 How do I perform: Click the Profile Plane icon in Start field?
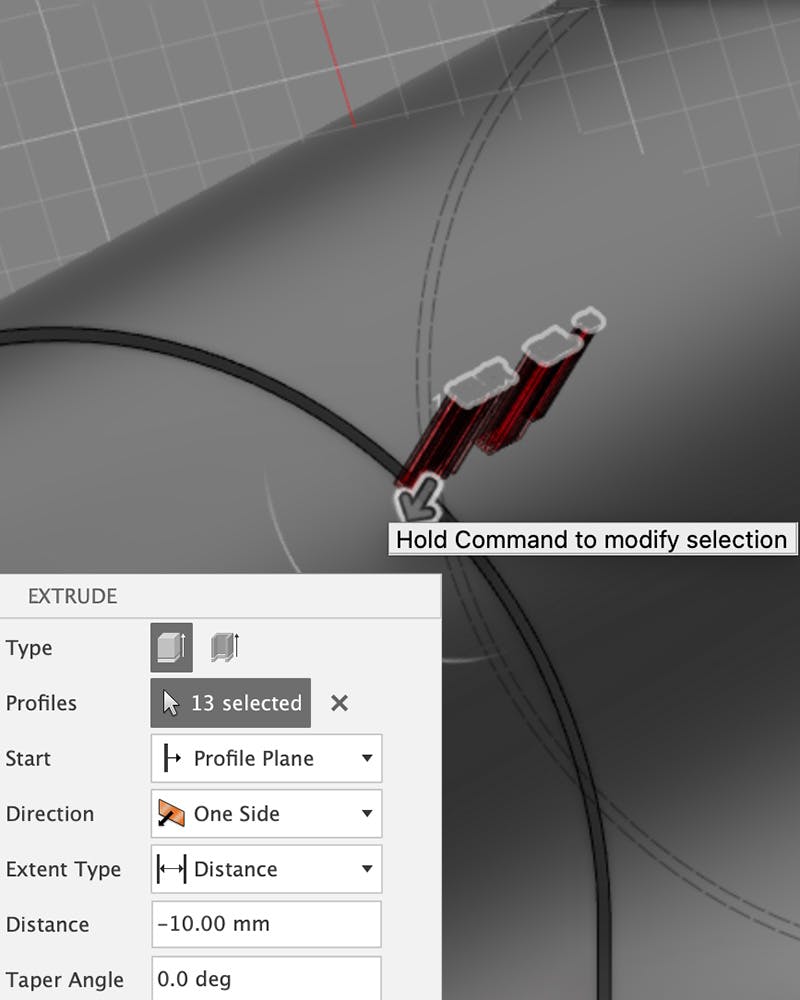pos(171,759)
